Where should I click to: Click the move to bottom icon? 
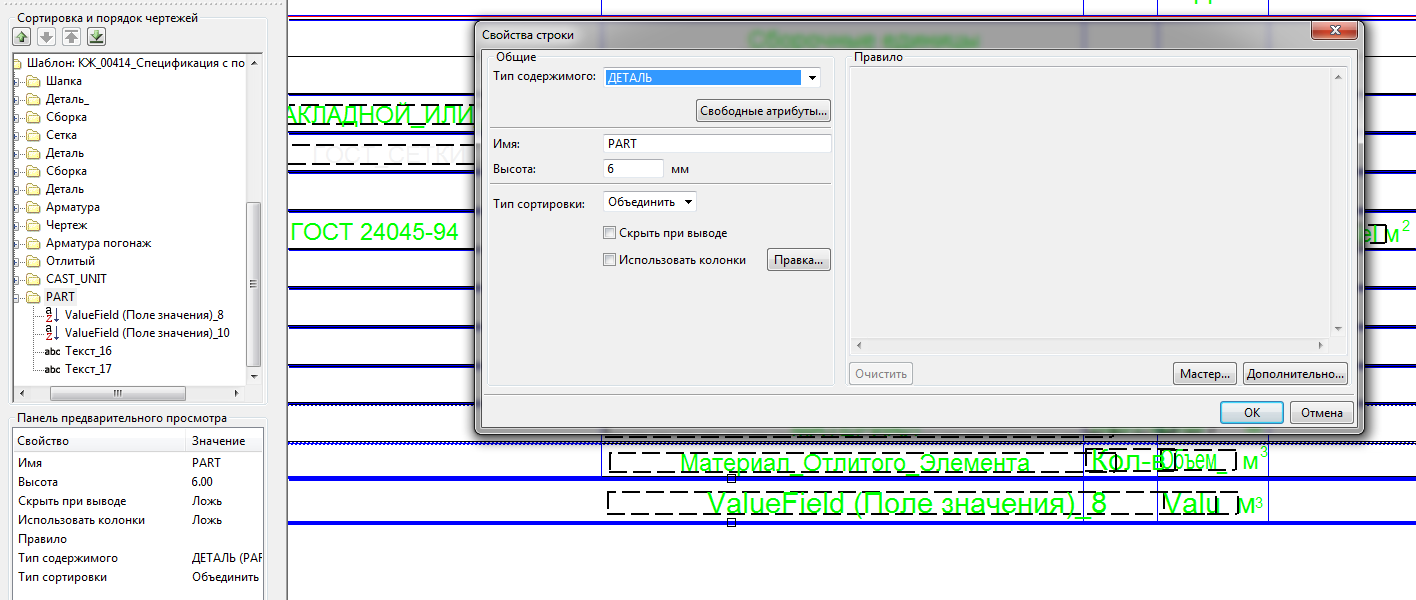tap(96, 37)
